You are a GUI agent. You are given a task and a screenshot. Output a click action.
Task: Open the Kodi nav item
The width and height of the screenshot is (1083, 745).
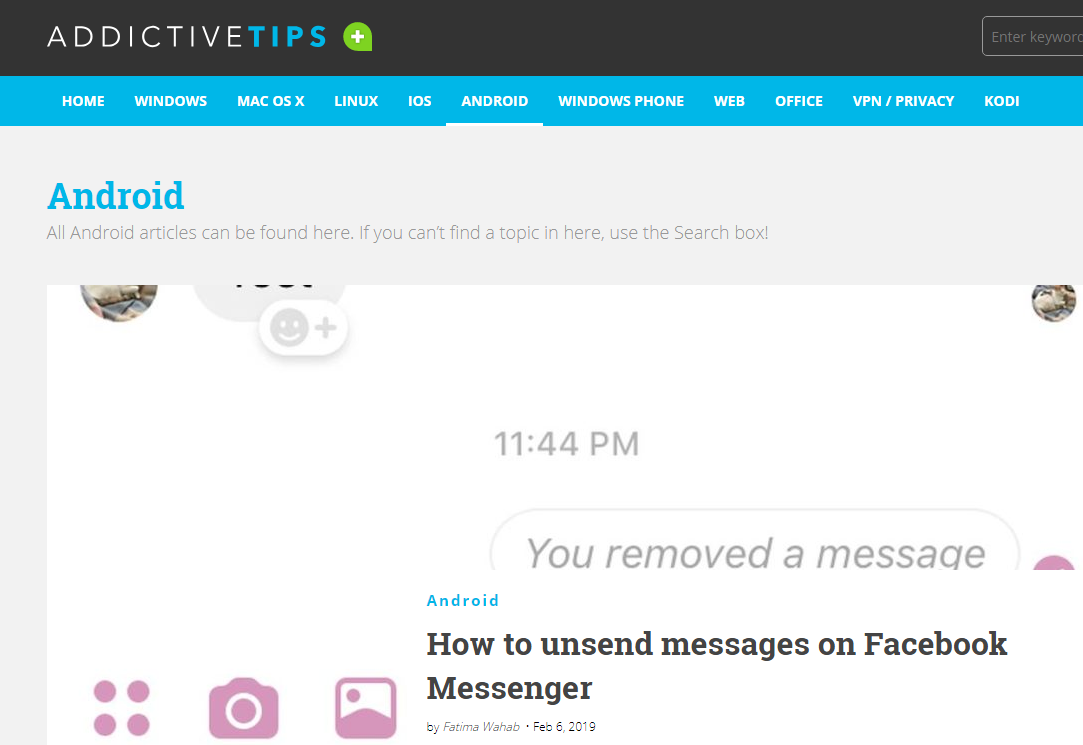1001,101
